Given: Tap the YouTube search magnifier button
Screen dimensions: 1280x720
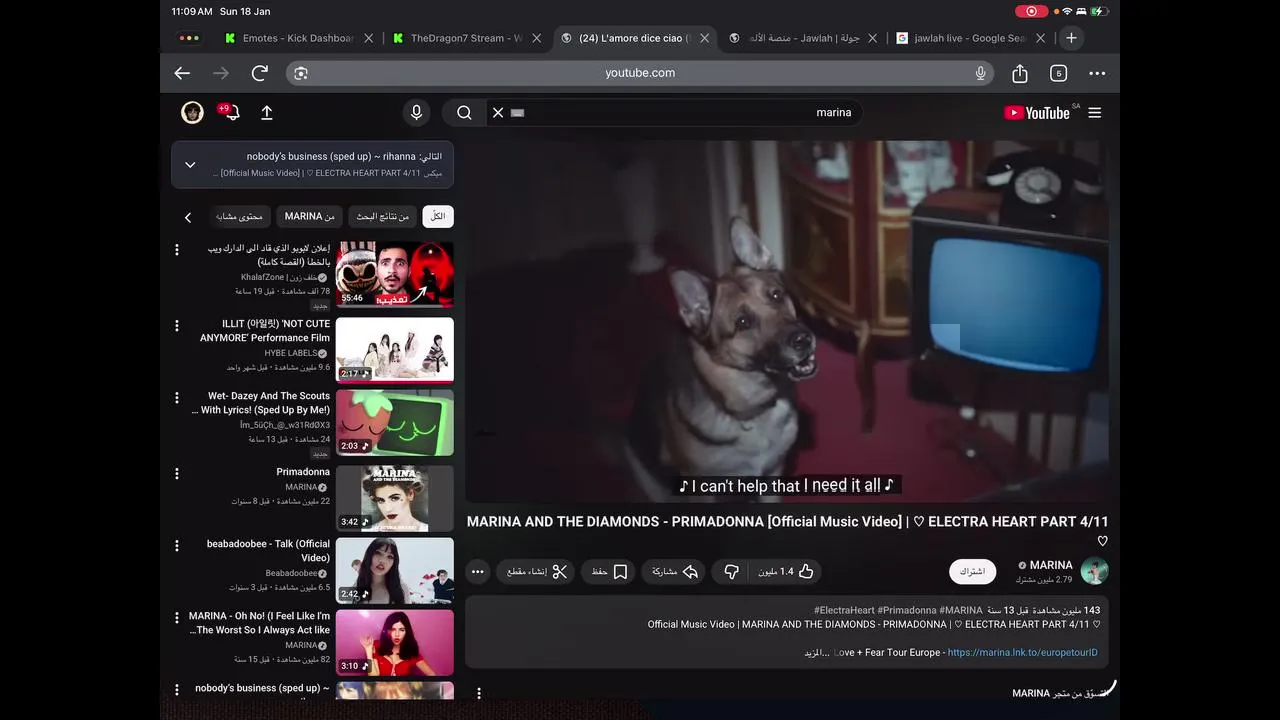Looking at the screenshot, I should pyautogui.click(x=464, y=113).
